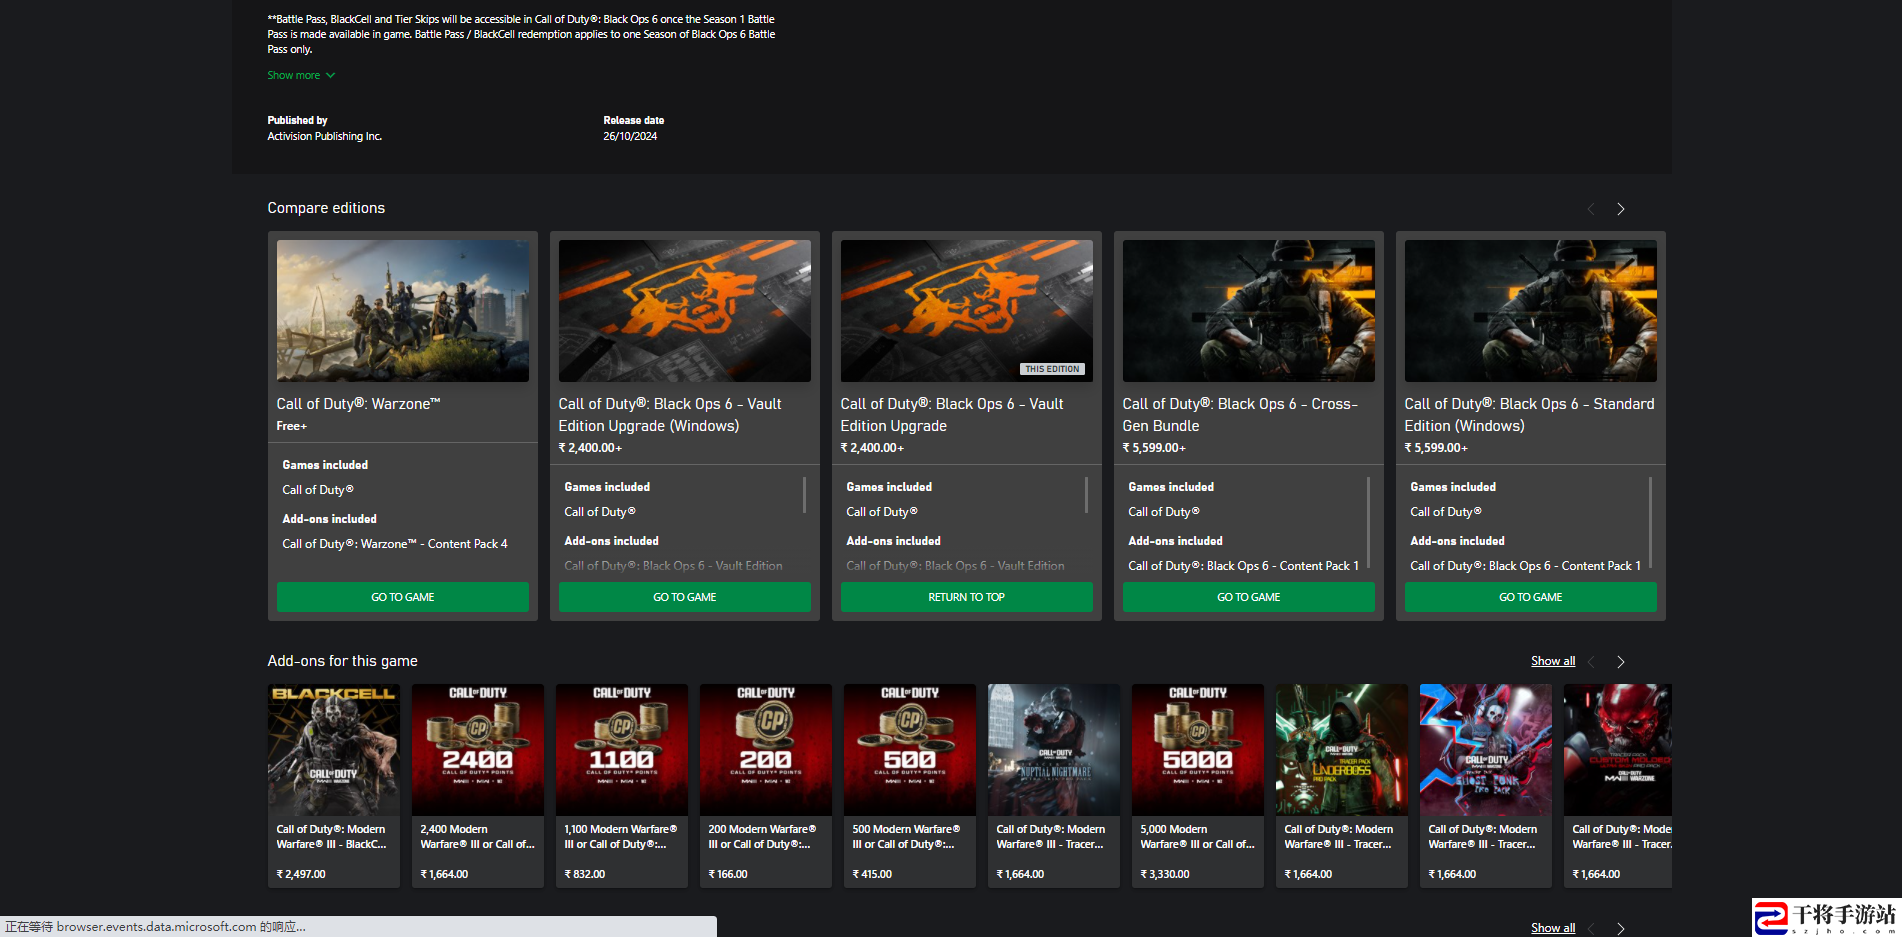Click RETURN TO TOP button
1902x937 pixels.
click(x=967, y=597)
